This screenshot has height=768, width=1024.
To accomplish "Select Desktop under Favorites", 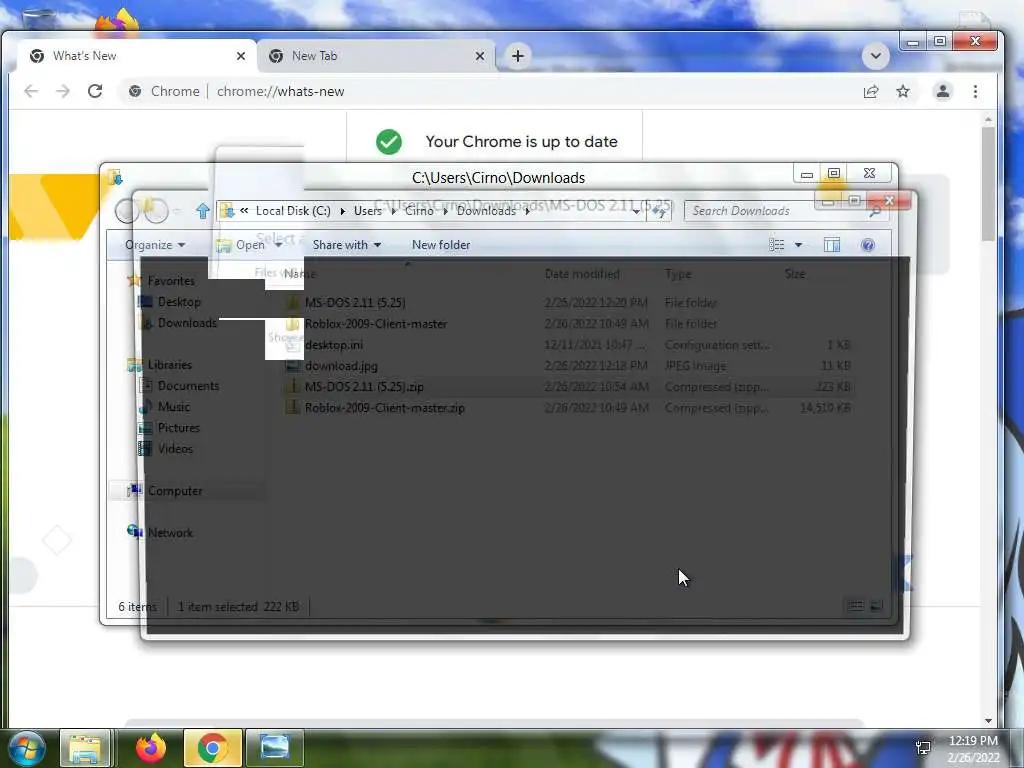I will coord(179,302).
